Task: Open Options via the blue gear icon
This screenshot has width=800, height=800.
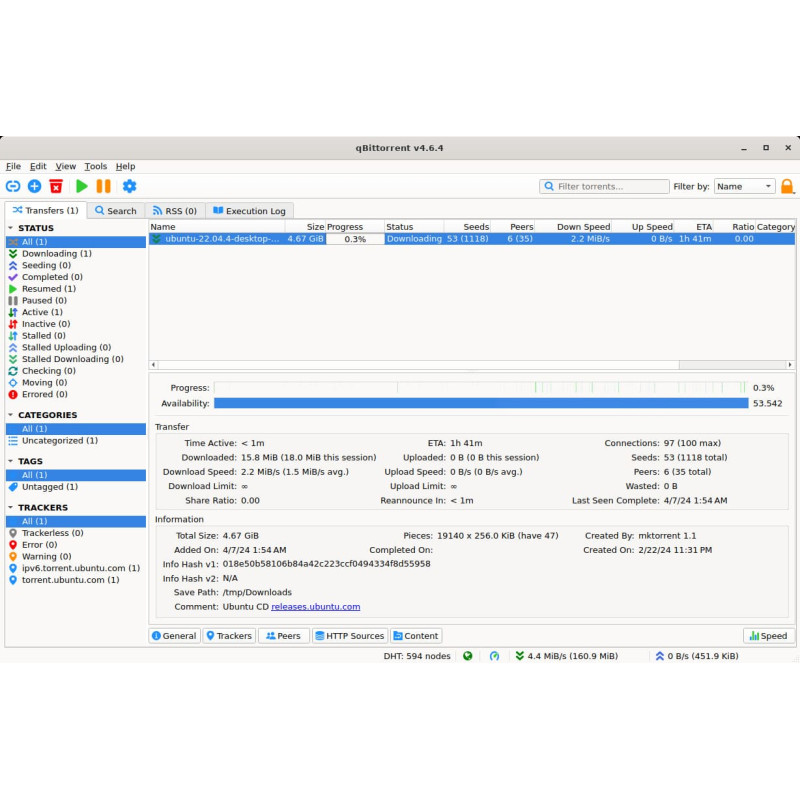Action: coord(130,186)
